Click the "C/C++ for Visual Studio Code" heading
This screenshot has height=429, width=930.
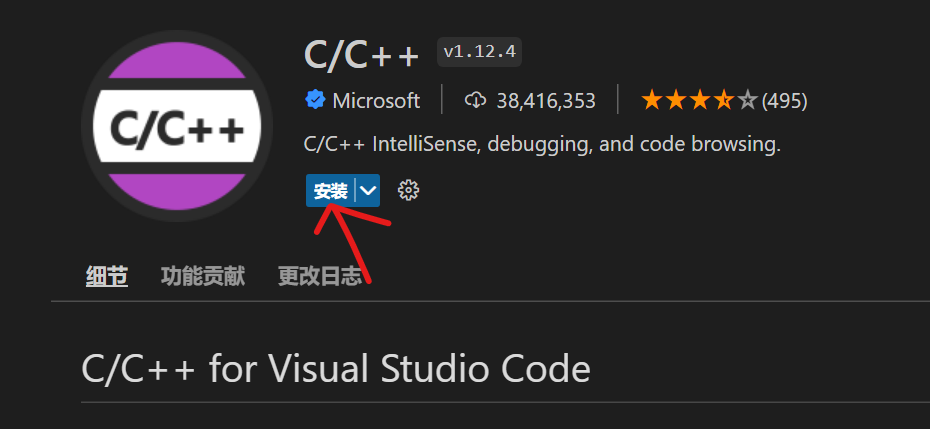point(335,369)
